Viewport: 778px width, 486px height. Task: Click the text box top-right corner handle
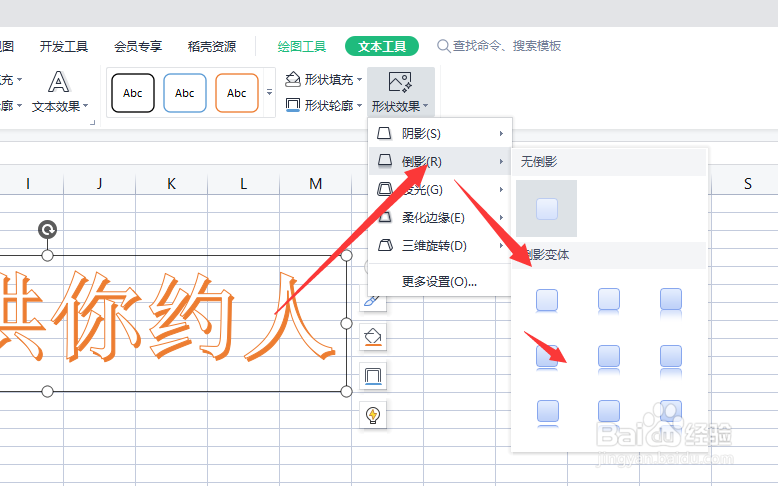coord(346,256)
